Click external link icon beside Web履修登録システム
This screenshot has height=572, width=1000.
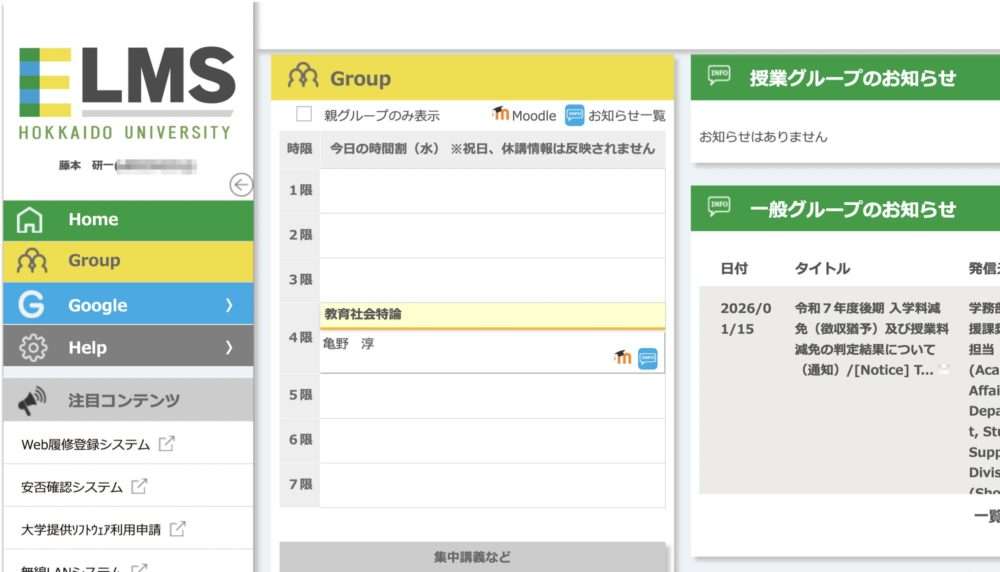click(166, 444)
